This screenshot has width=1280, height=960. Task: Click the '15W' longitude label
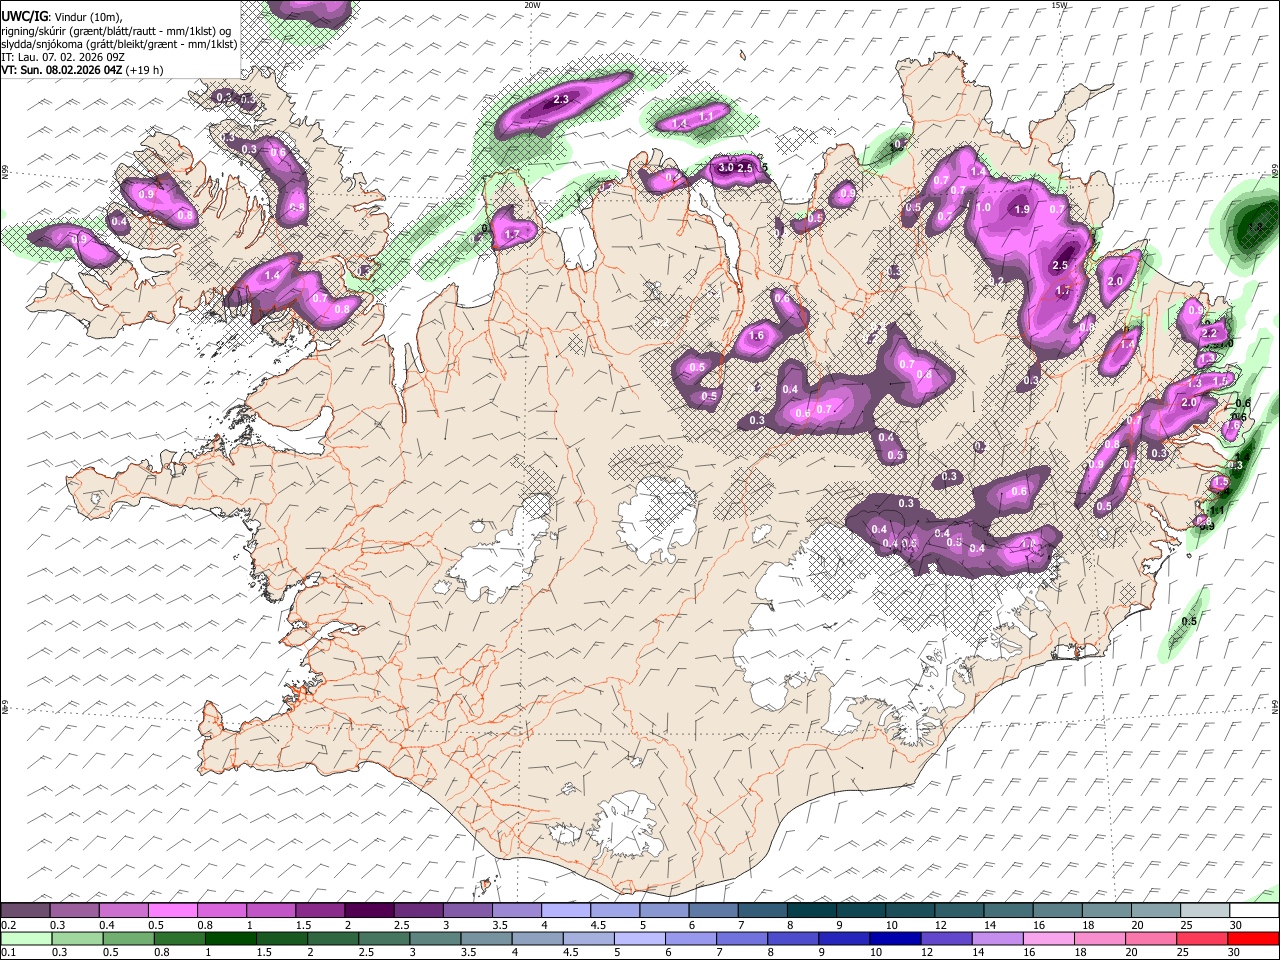[1059, 5]
